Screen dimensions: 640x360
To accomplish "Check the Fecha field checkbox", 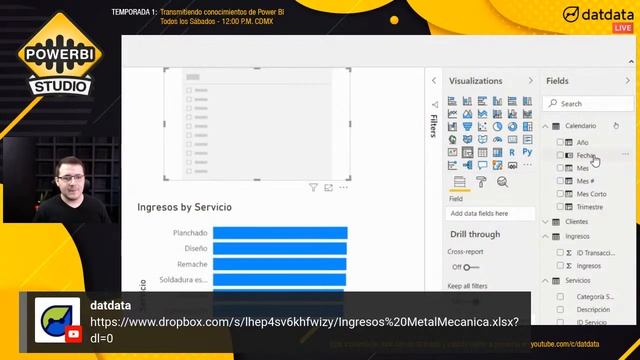I will click(560, 155).
